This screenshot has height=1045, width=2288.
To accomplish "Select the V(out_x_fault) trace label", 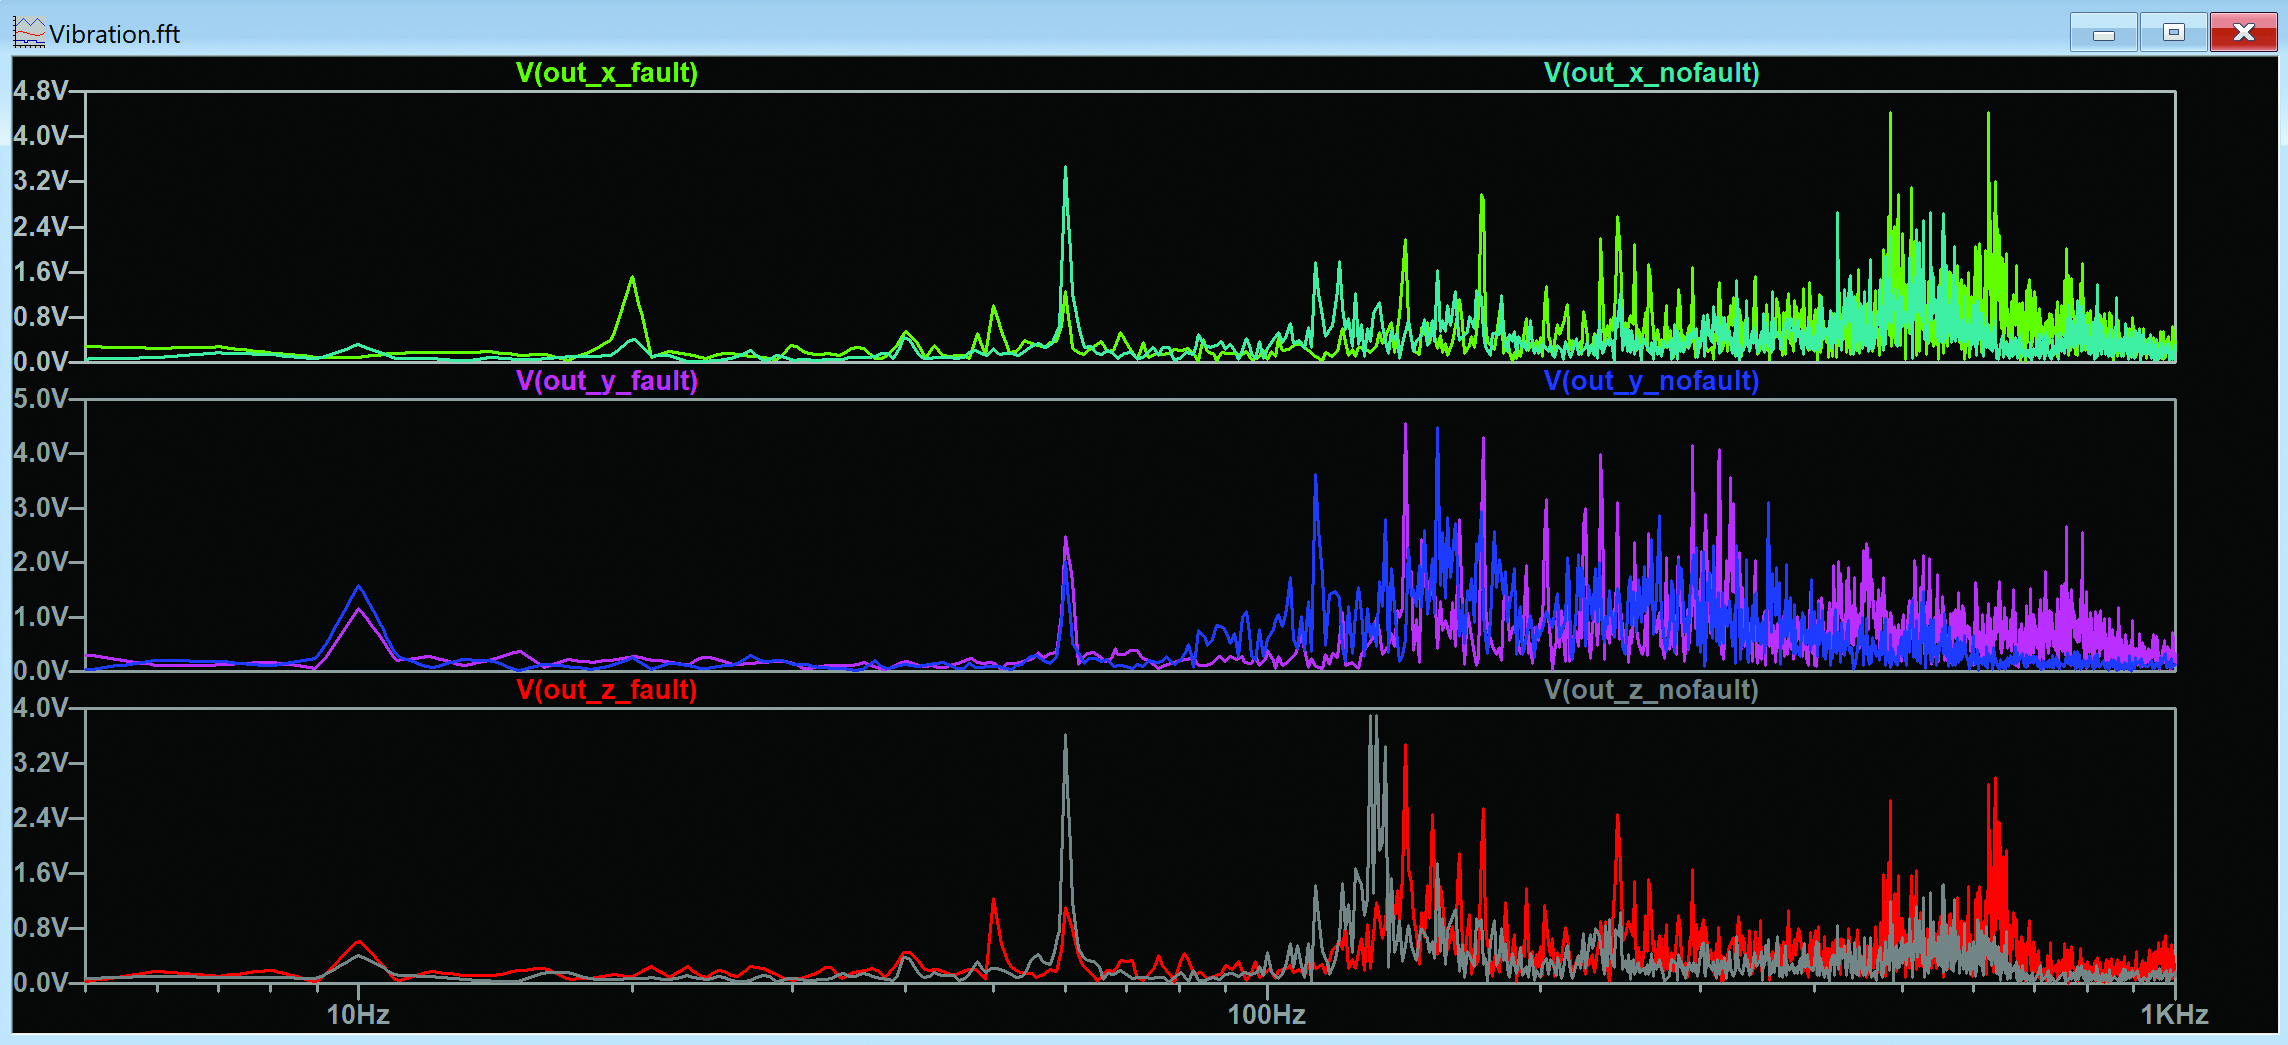I will coord(607,73).
